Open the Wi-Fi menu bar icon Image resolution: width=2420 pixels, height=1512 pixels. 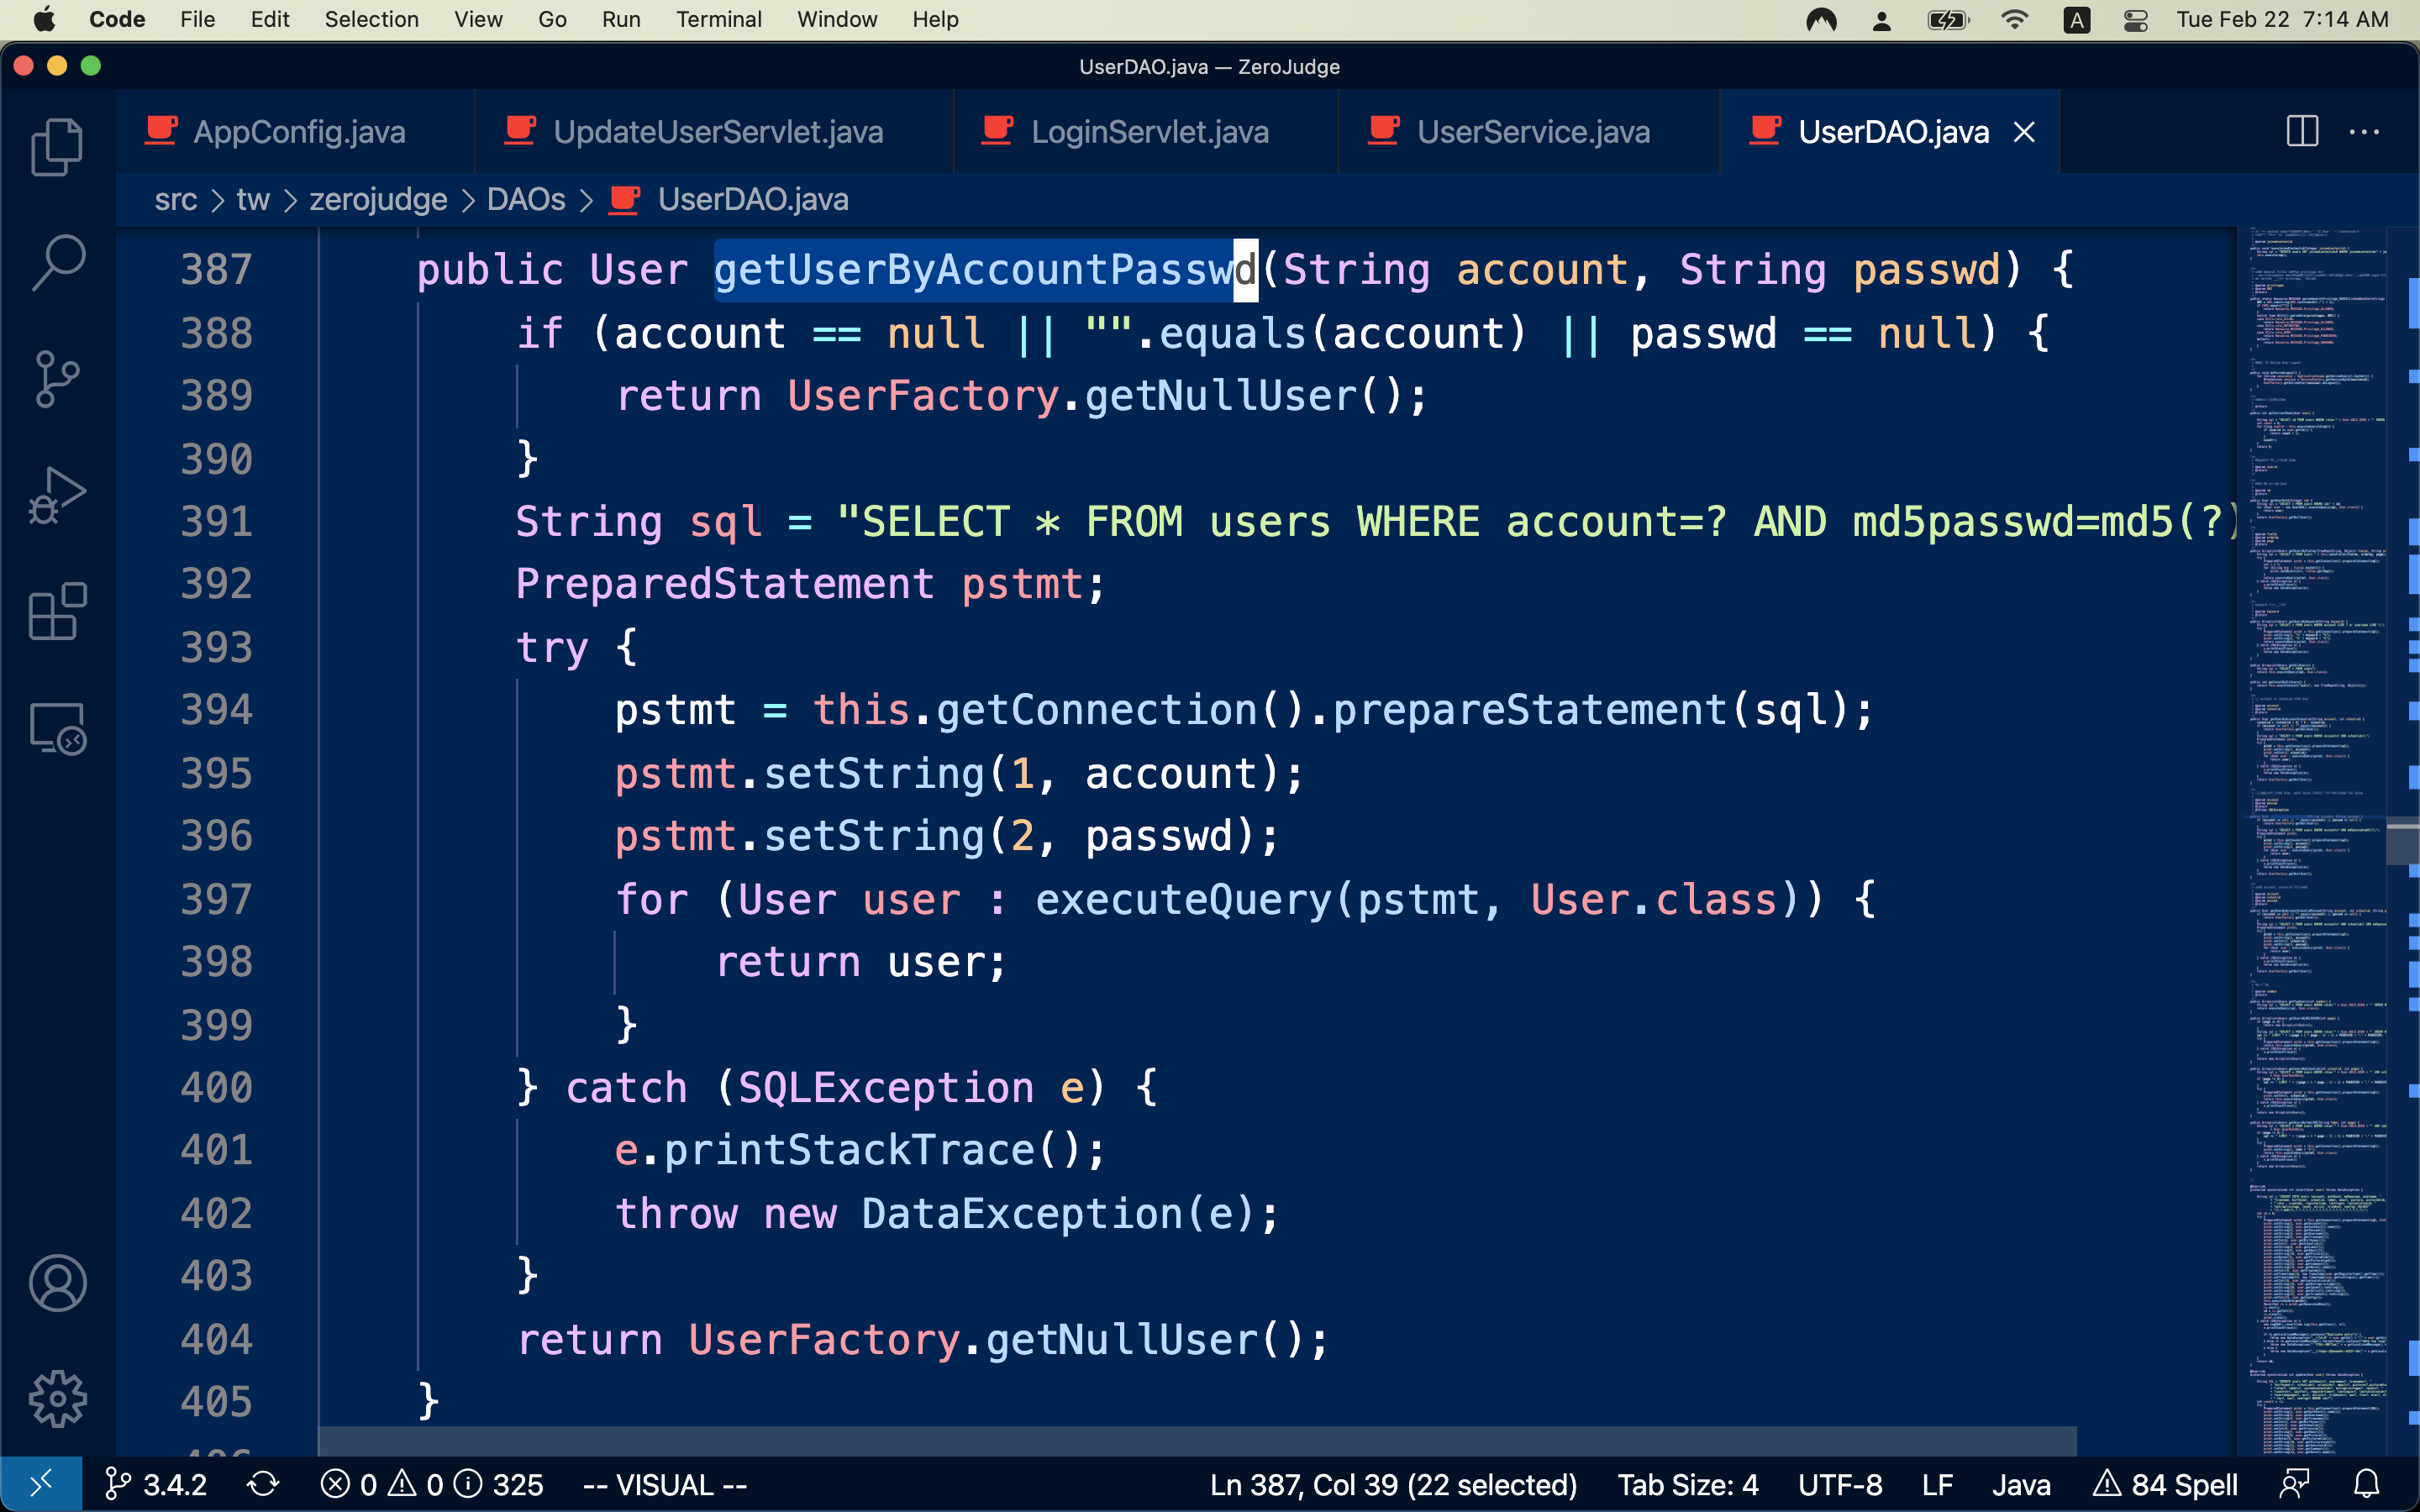pos(2014,19)
